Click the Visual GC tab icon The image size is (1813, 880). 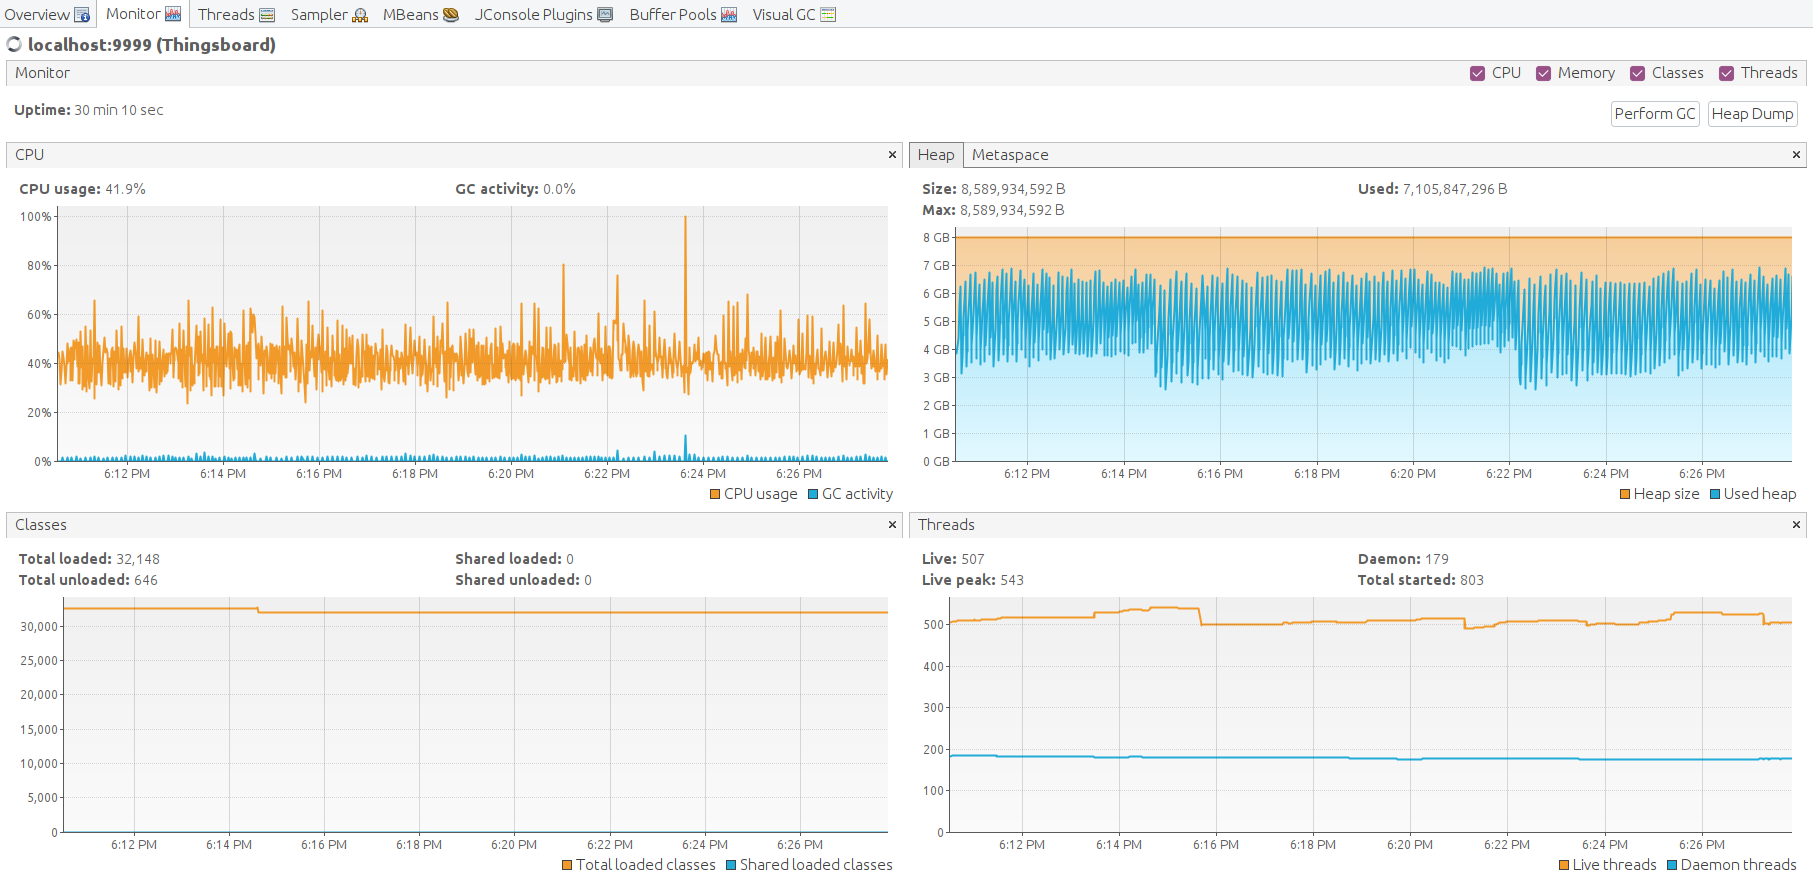pos(828,15)
